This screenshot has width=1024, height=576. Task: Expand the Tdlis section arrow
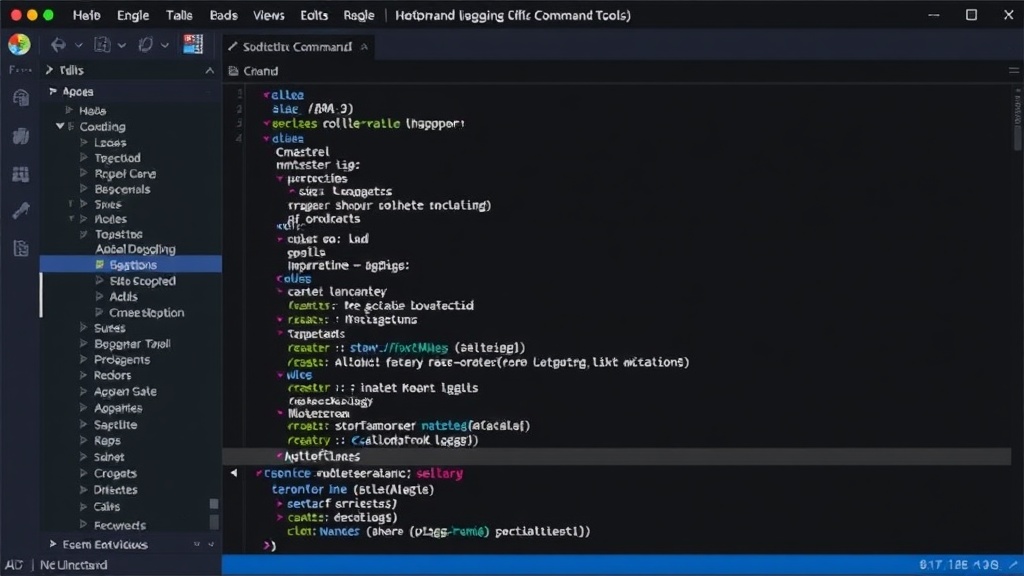coord(49,70)
